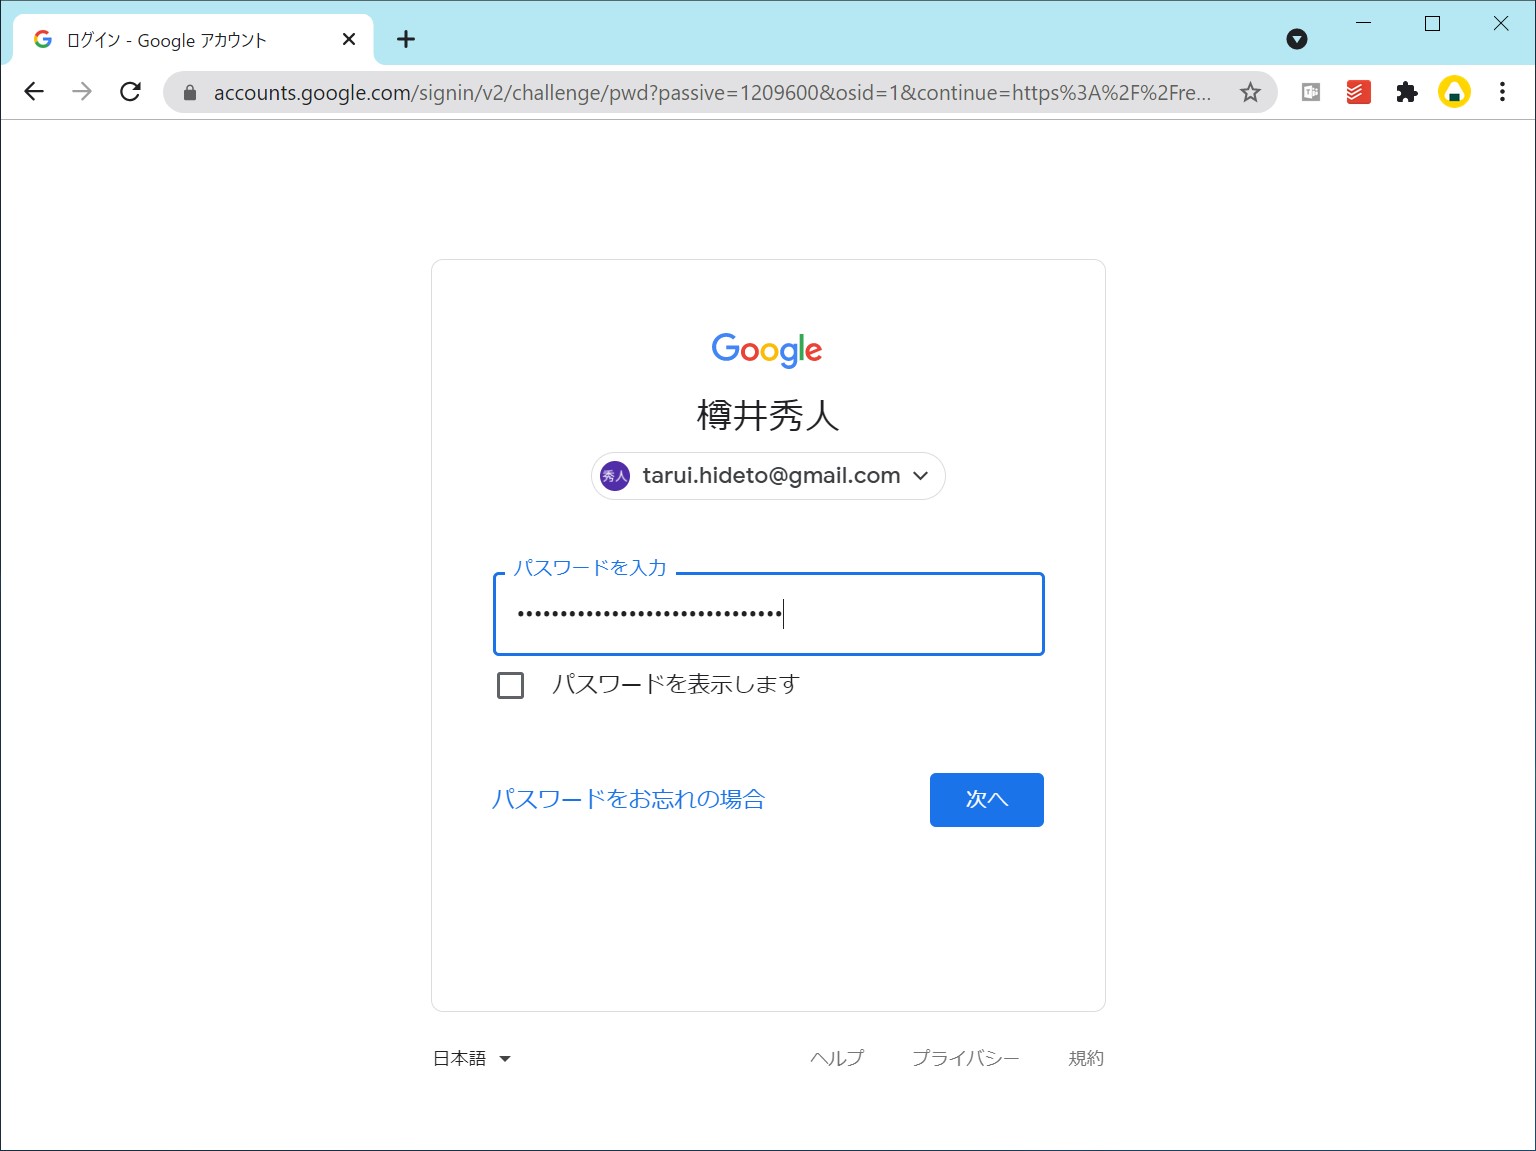Open the Chrome three-dot menu
Viewport: 1536px width, 1151px height.
pos(1501,91)
